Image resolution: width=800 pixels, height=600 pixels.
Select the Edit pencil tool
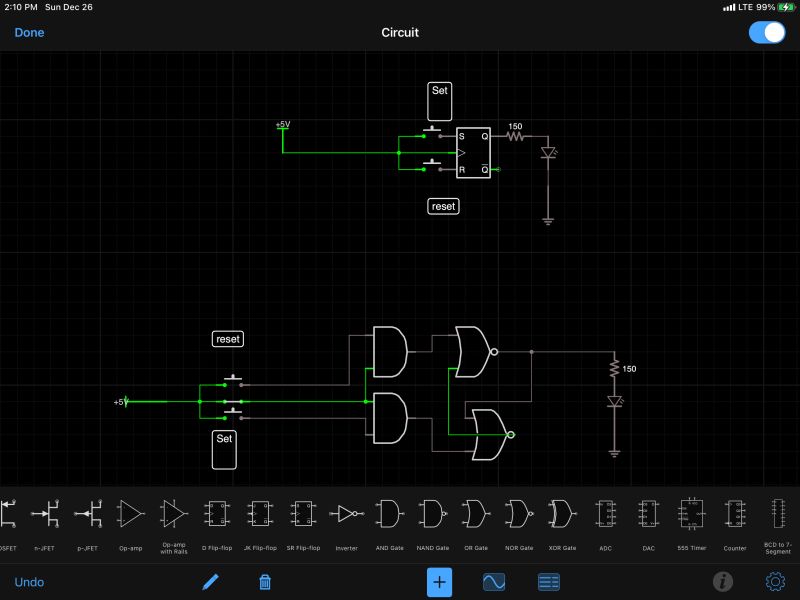point(211,581)
